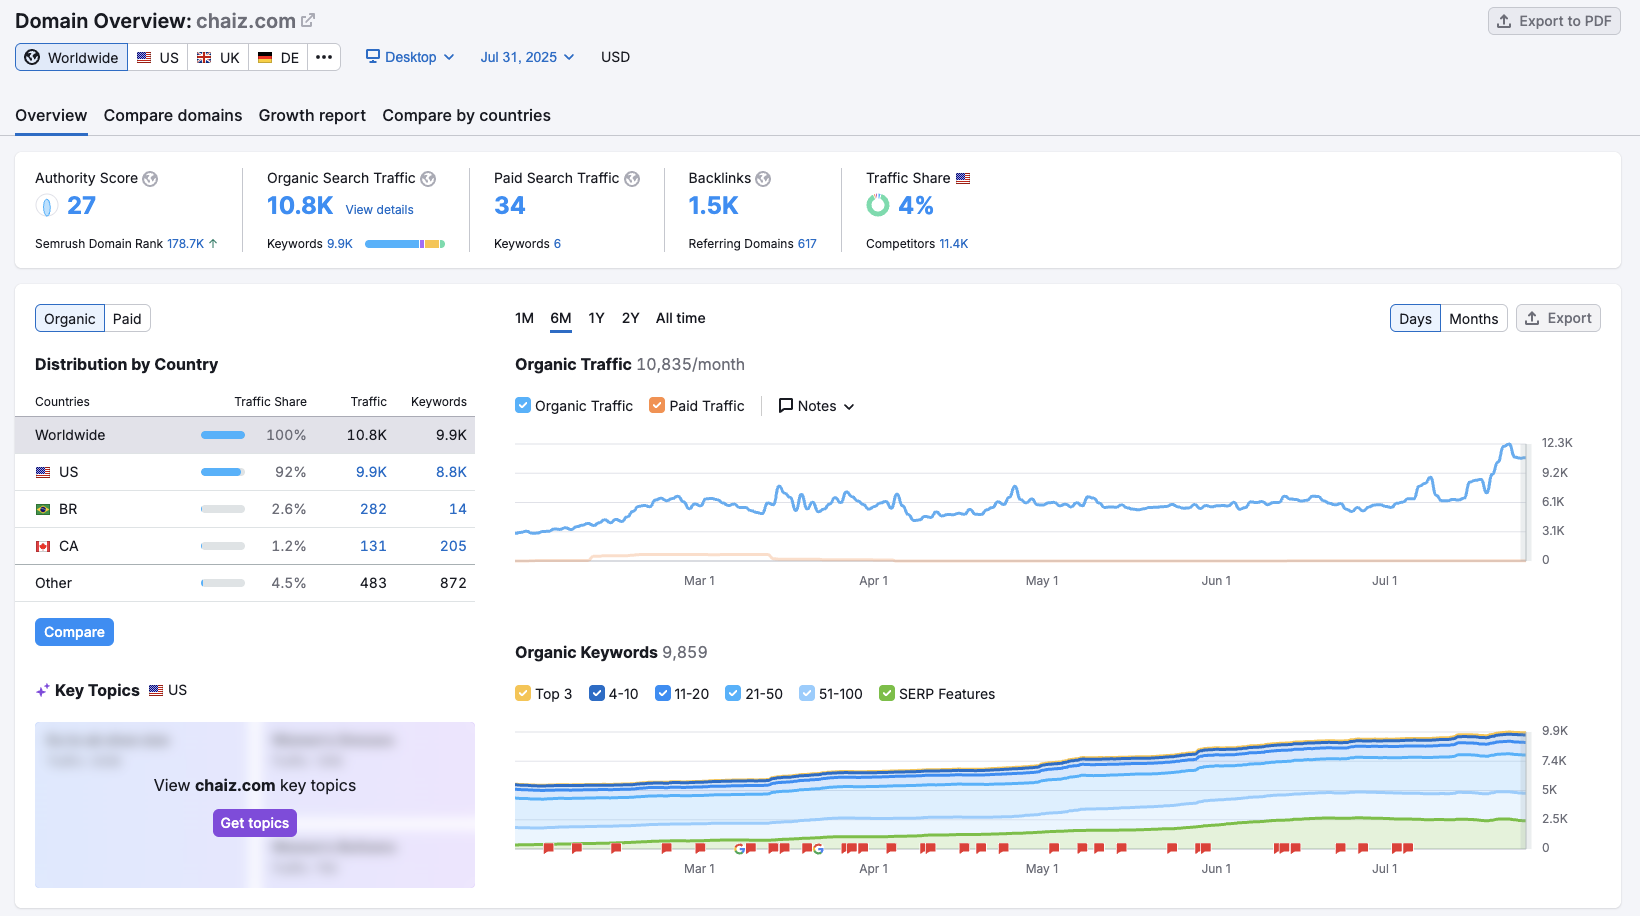Screen dimensions: 1640x916
Task: Select the 1M time range
Action: click(x=524, y=318)
